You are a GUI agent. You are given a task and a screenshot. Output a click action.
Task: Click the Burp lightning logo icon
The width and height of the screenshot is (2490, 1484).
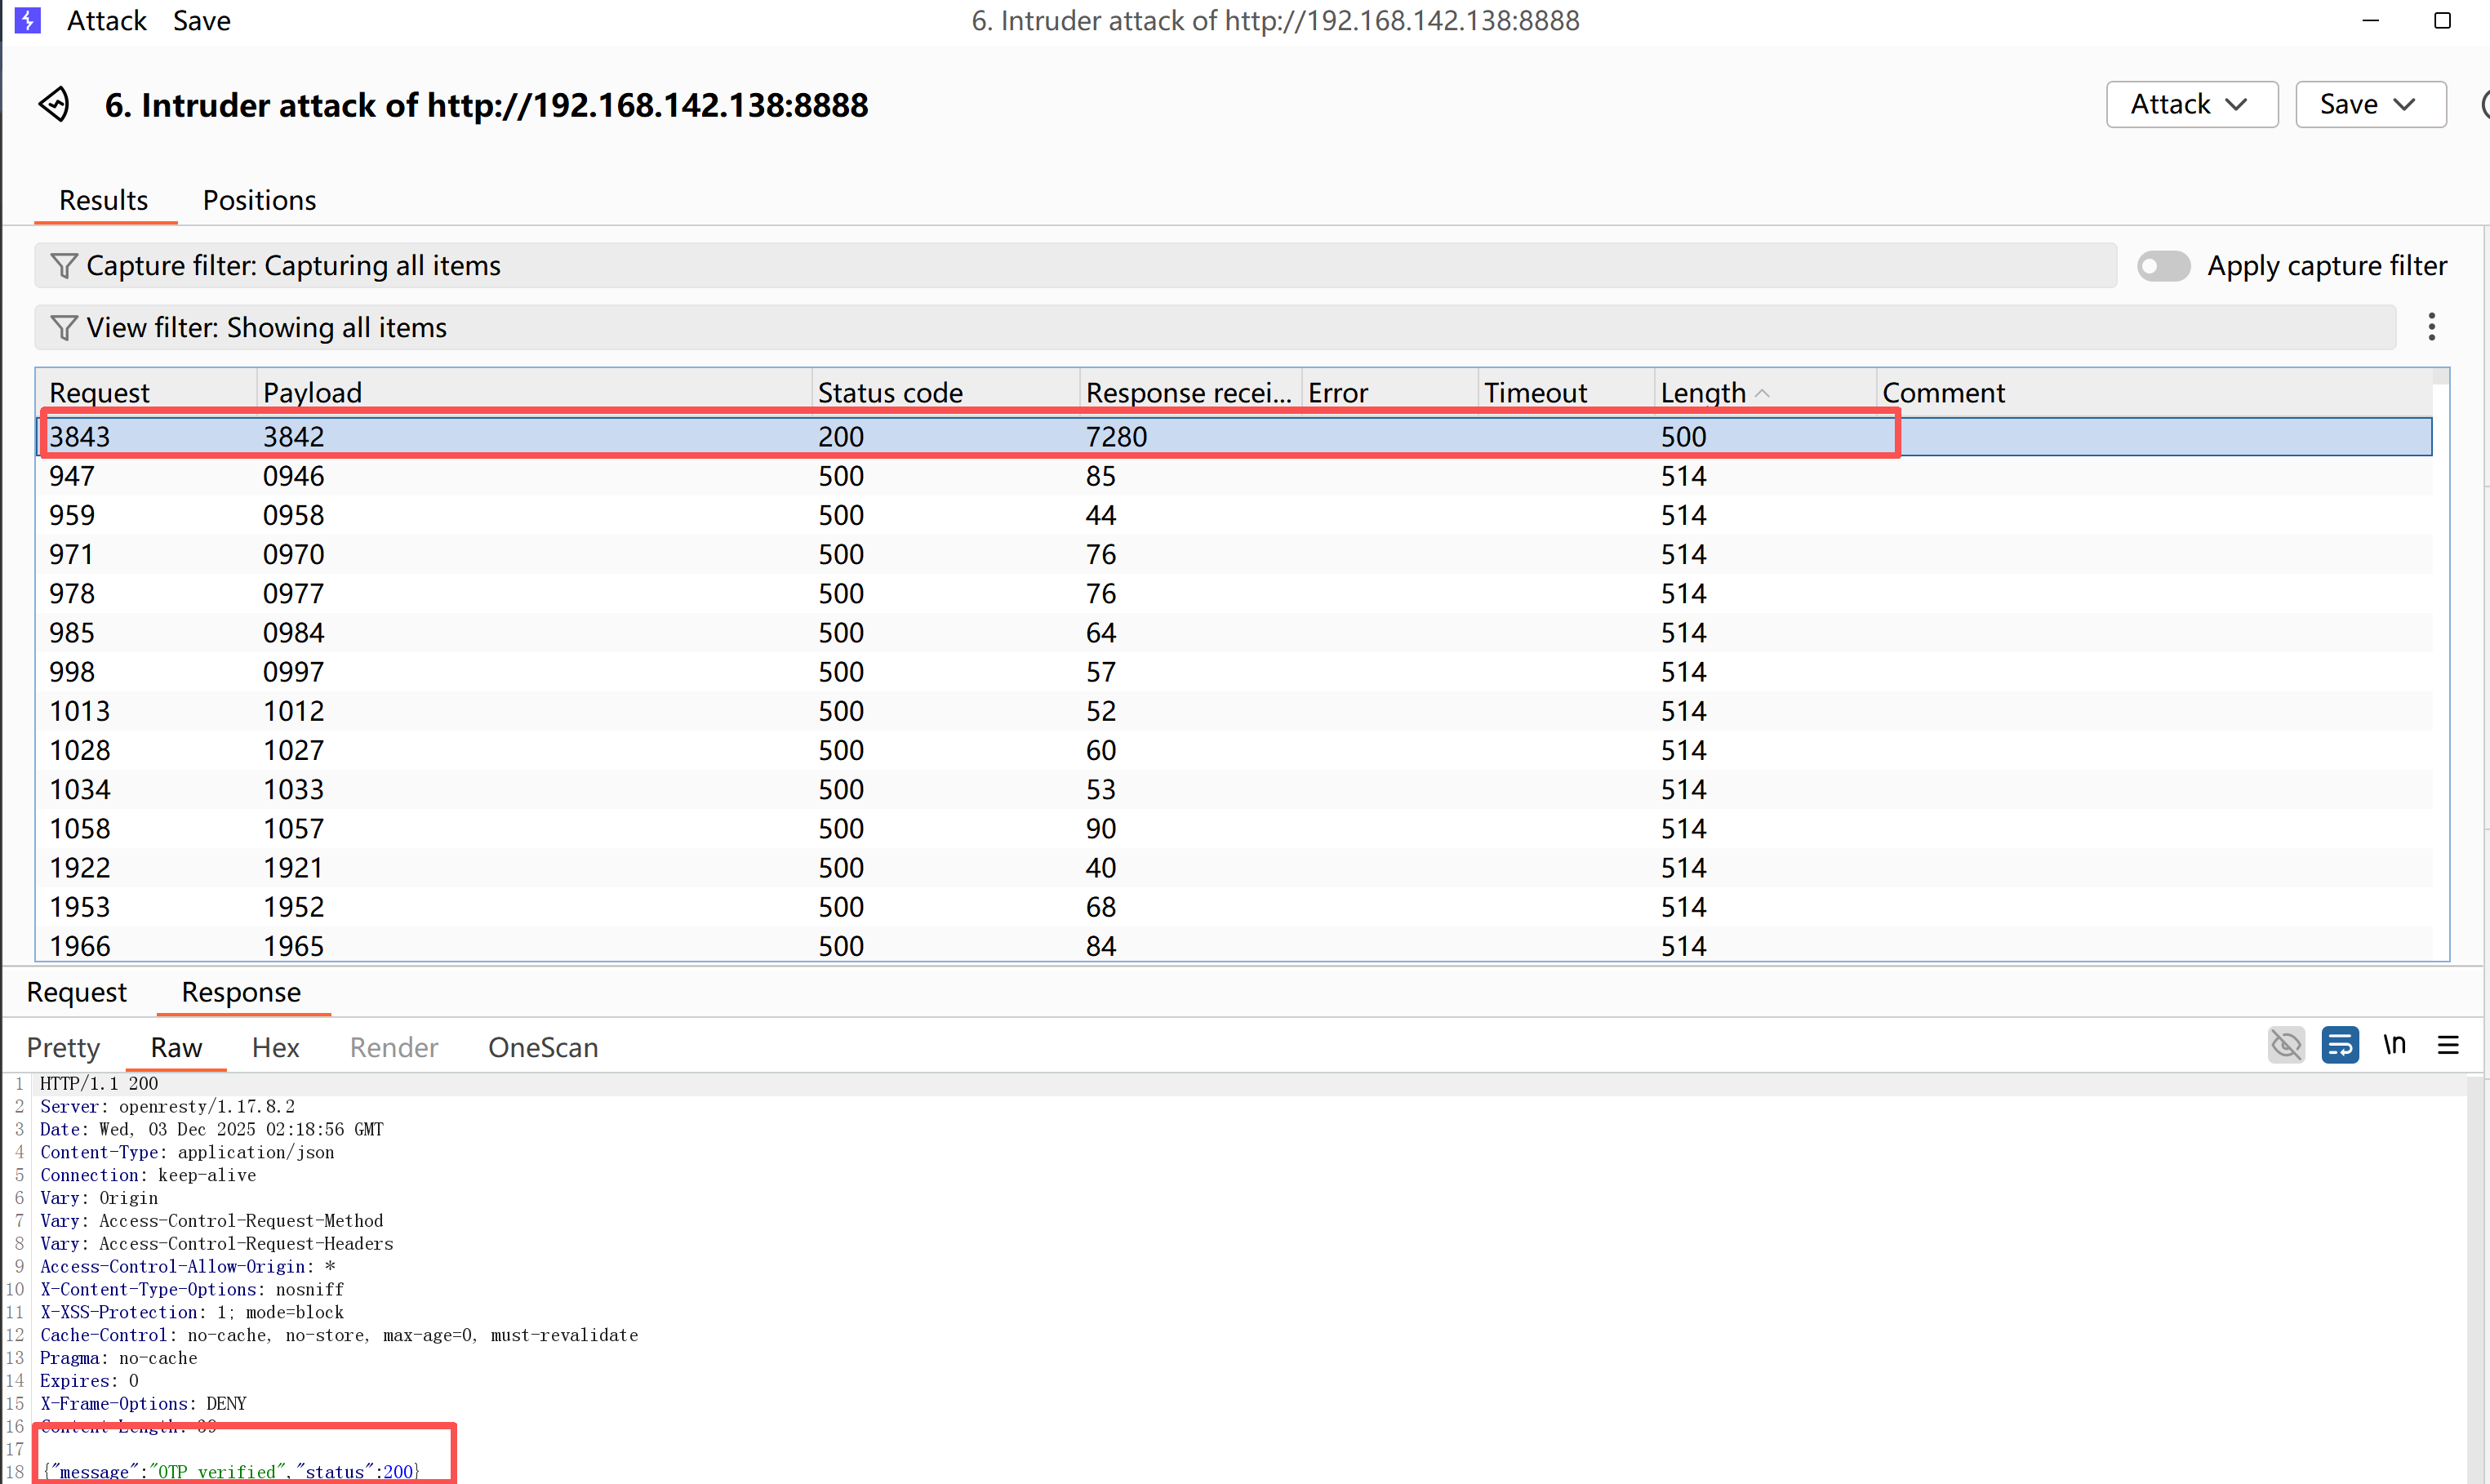[27, 20]
